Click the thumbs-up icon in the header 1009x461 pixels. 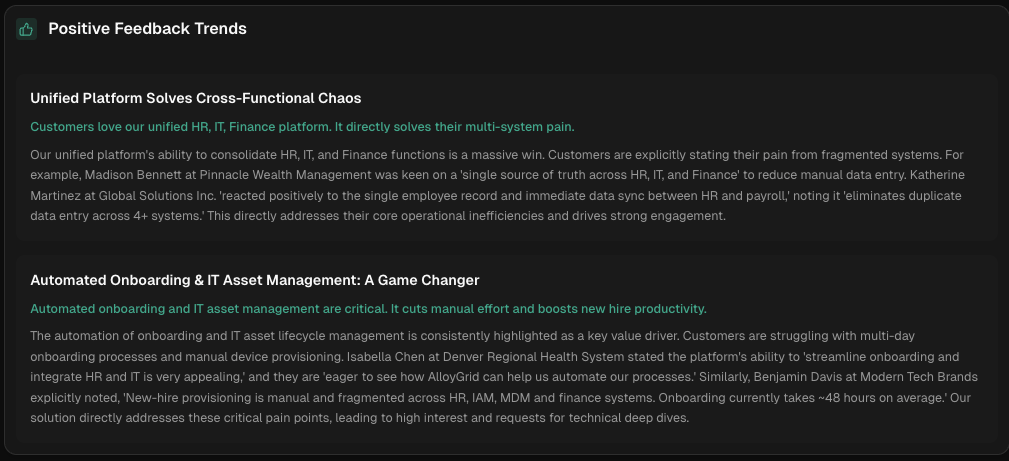tap(26, 29)
